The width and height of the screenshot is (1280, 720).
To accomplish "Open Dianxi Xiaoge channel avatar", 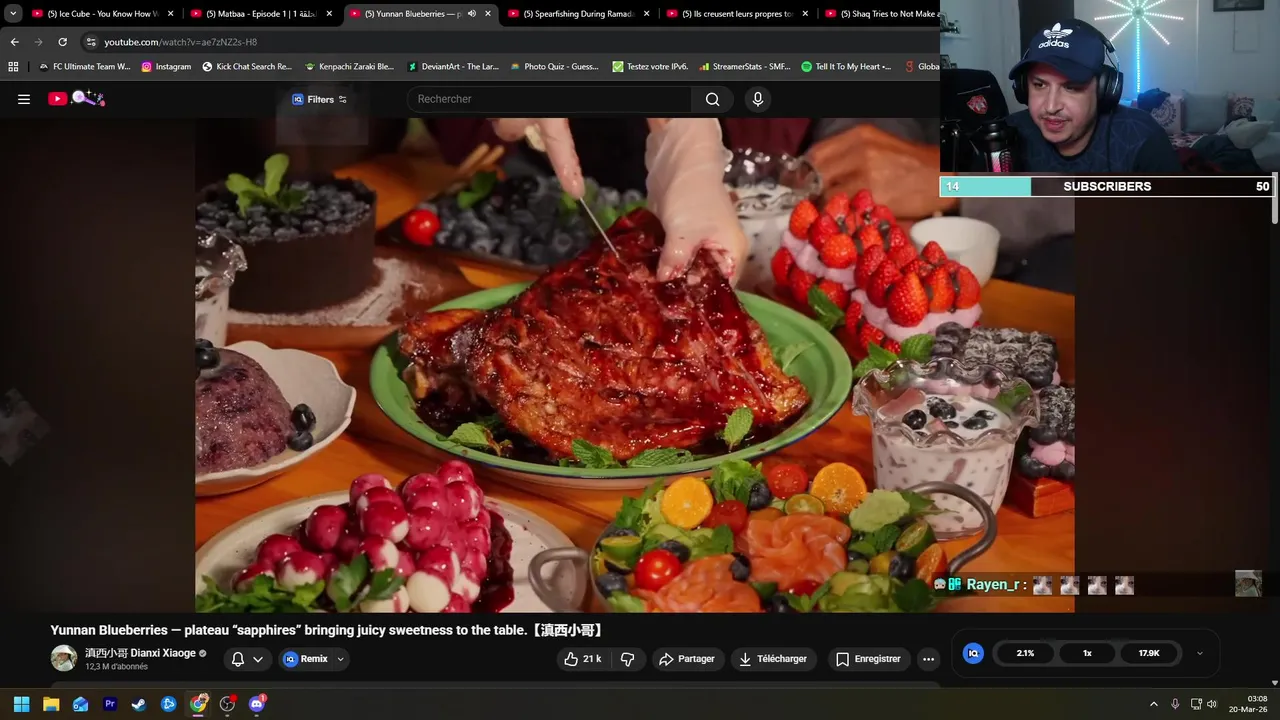I will [x=64, y=658].
